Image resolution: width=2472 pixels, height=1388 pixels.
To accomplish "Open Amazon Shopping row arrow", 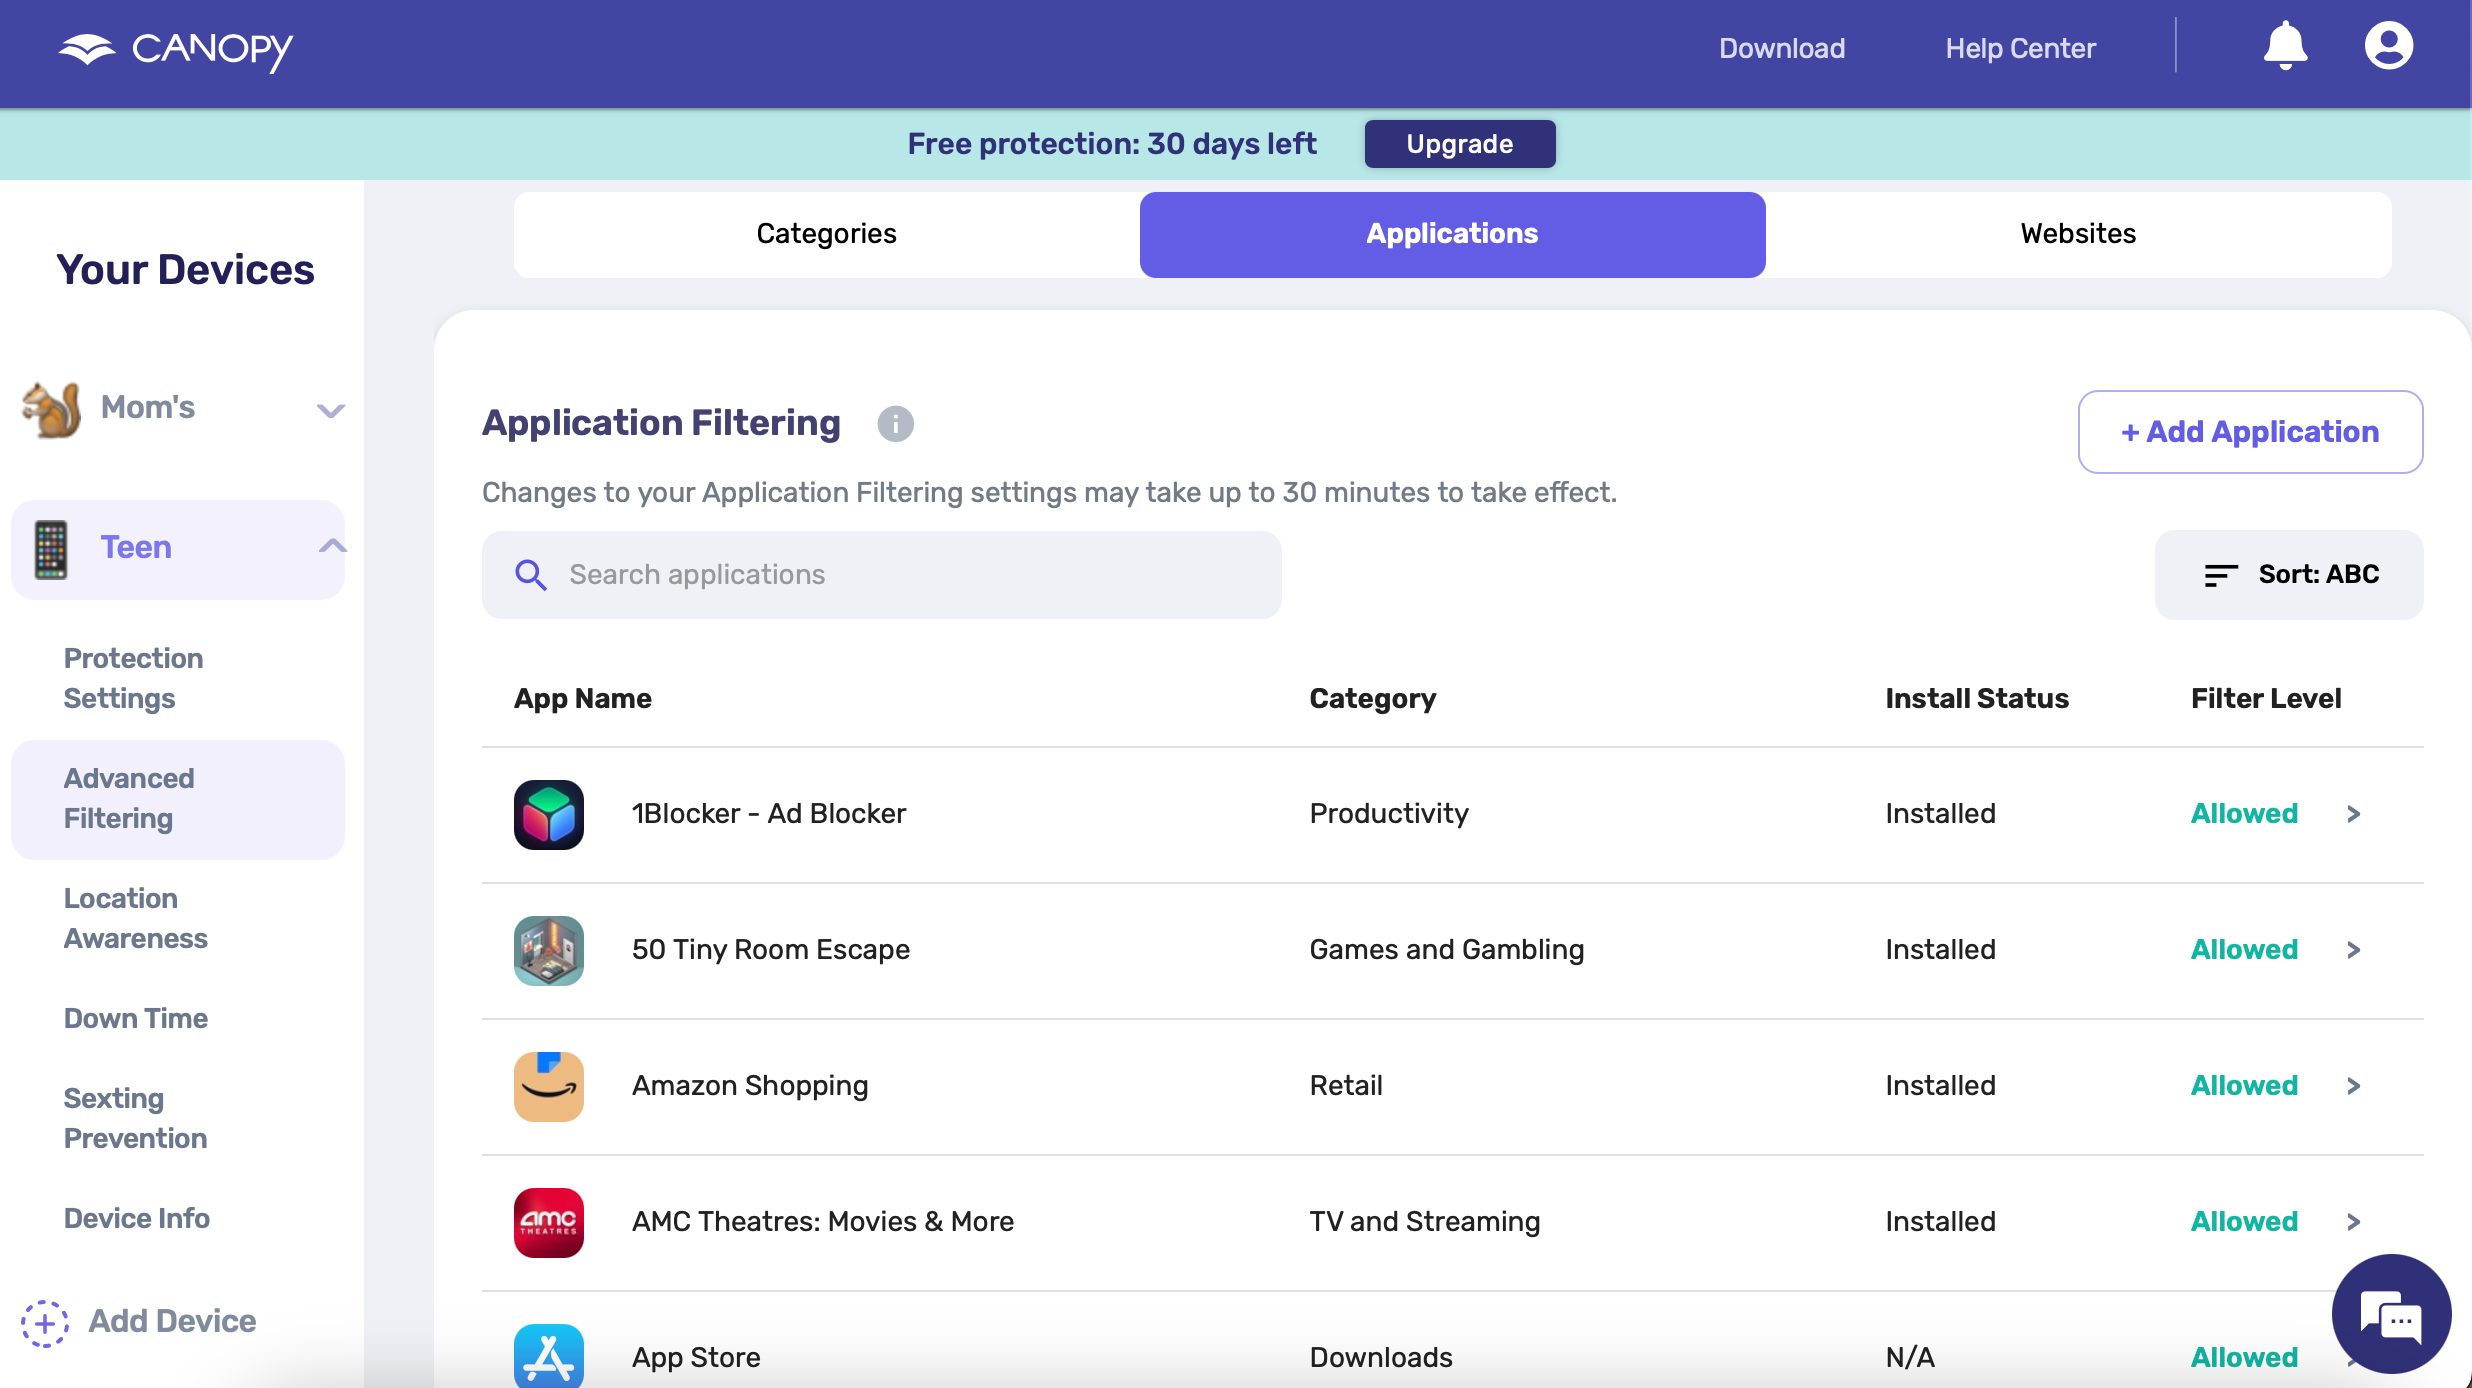I will (x=2353, y=1086).
